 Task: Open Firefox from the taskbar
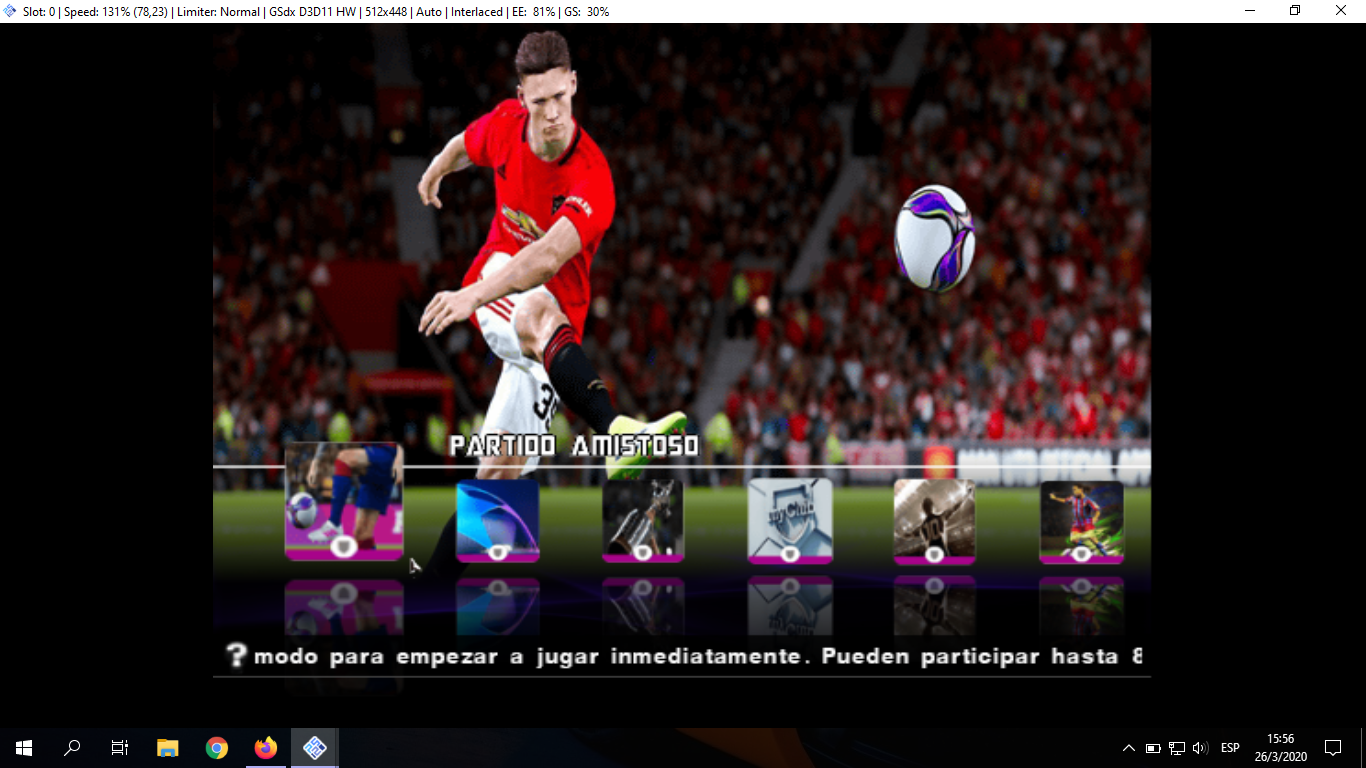click(265, 747)
